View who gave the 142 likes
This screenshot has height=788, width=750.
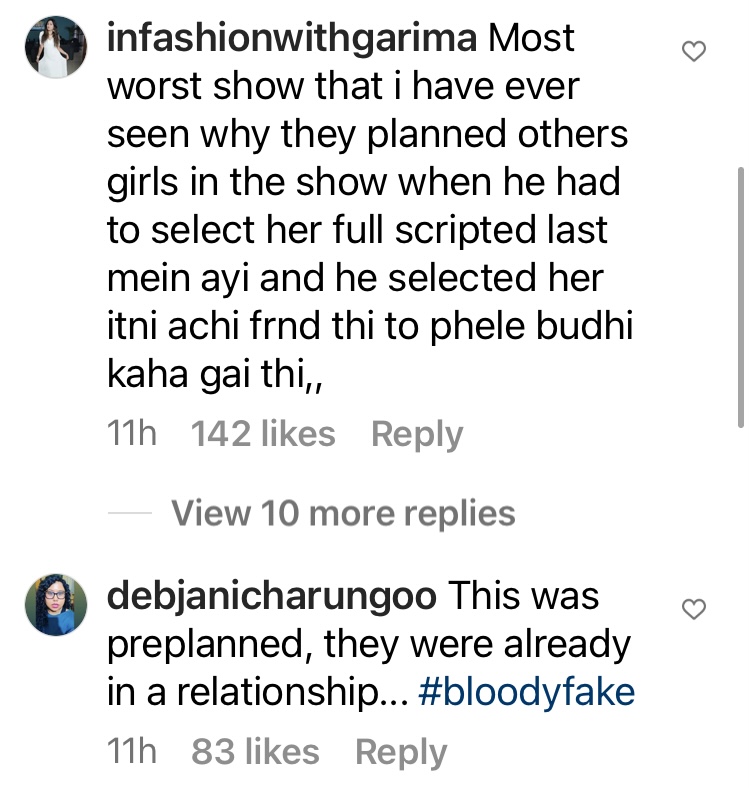263,434
